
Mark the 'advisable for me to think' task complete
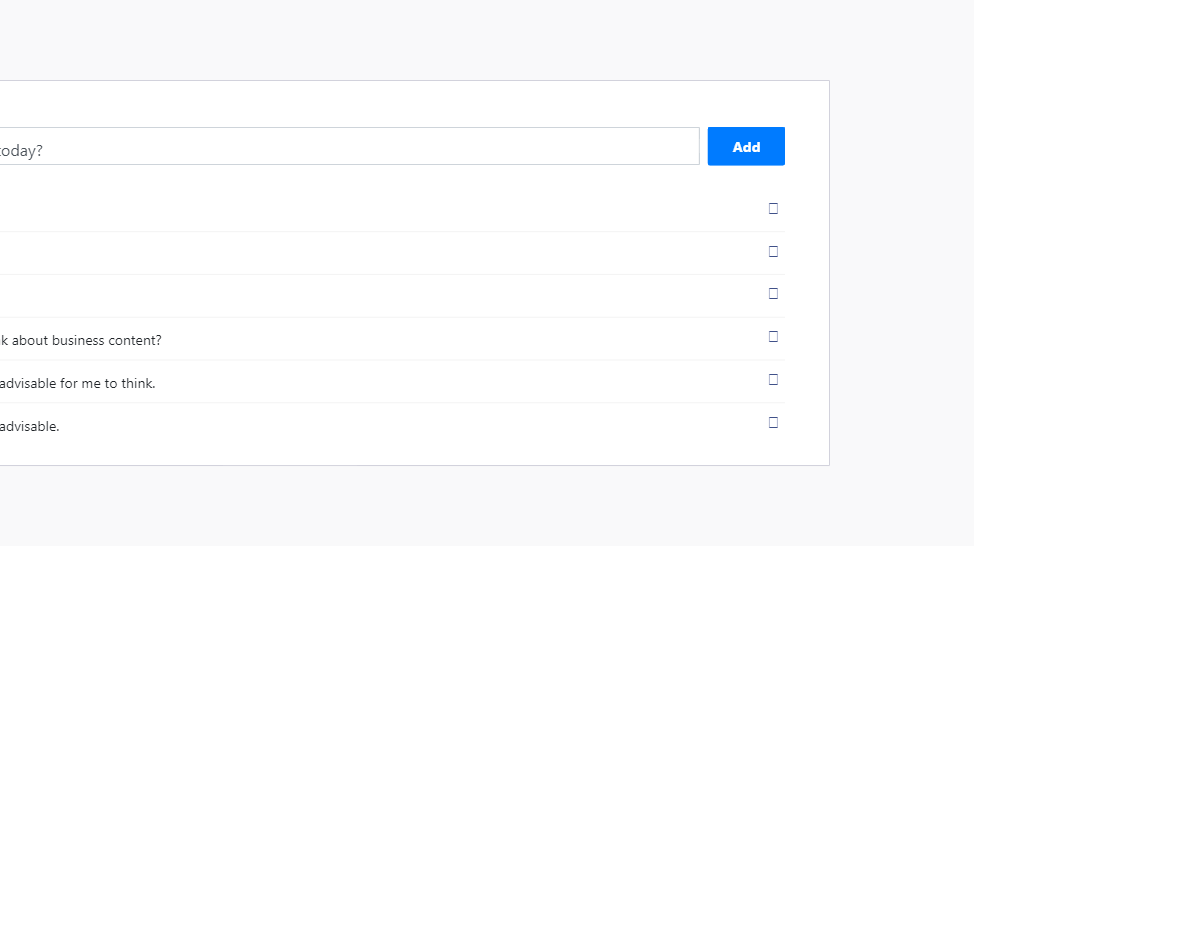773,380
